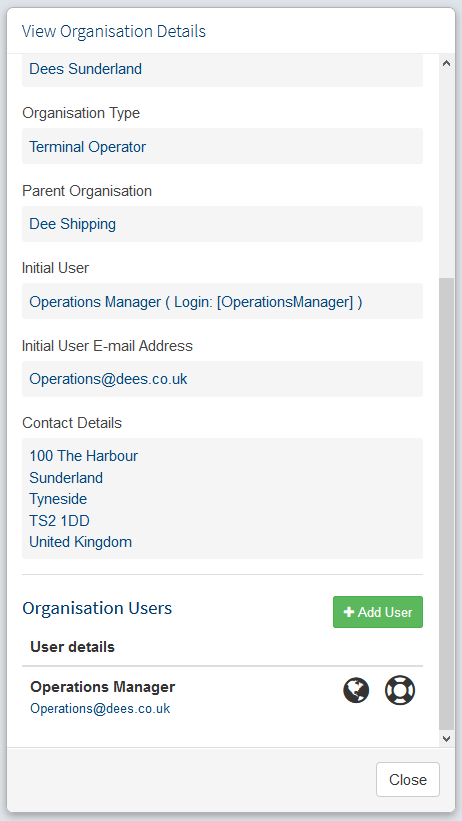The image size is (462, 821).
Task: Select the Operations Manager user name
Action: click(103, 687)
